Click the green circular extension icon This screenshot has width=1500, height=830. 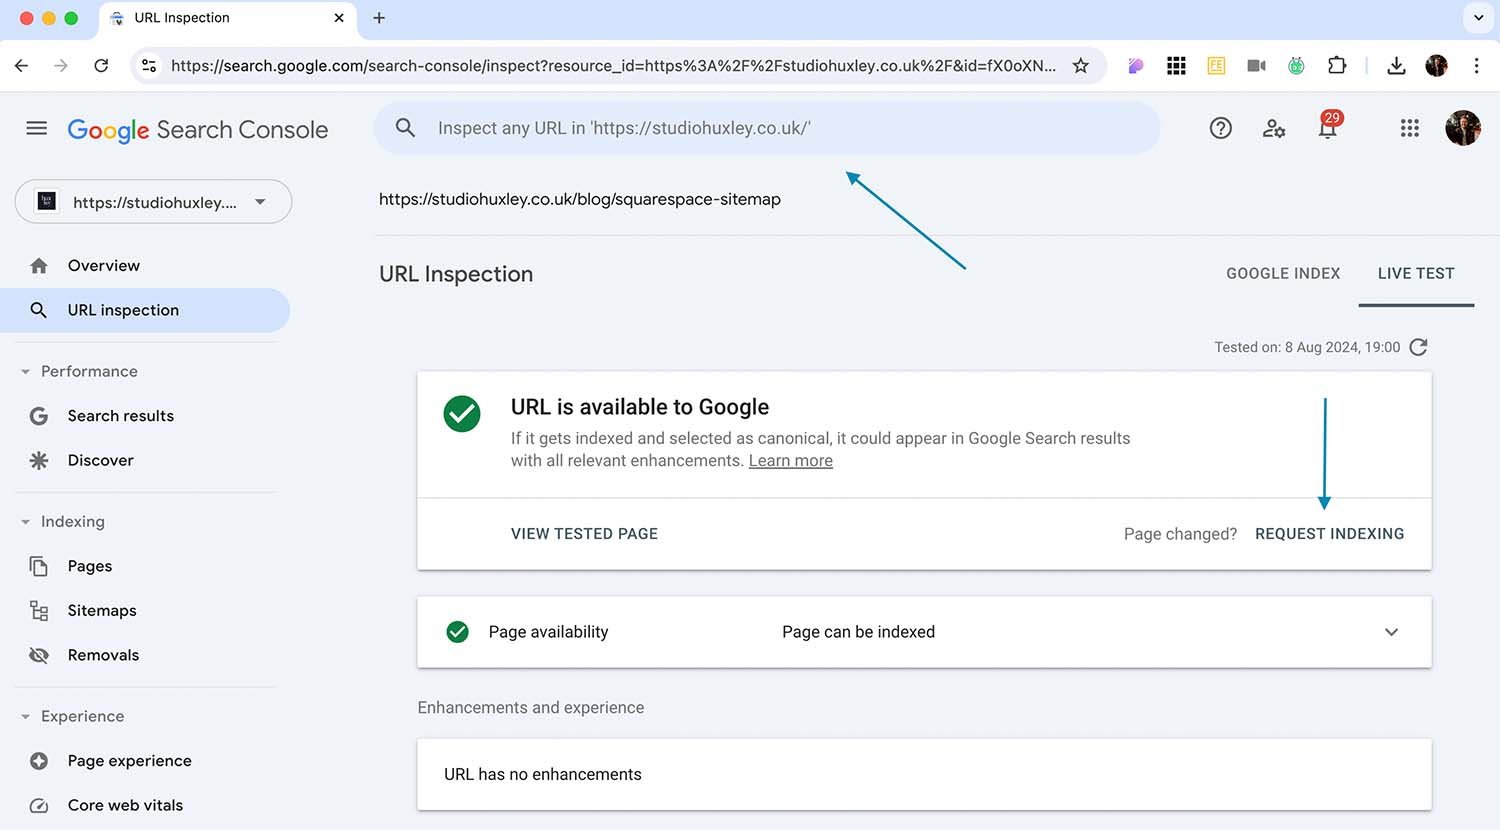[x=1296, y=66]
